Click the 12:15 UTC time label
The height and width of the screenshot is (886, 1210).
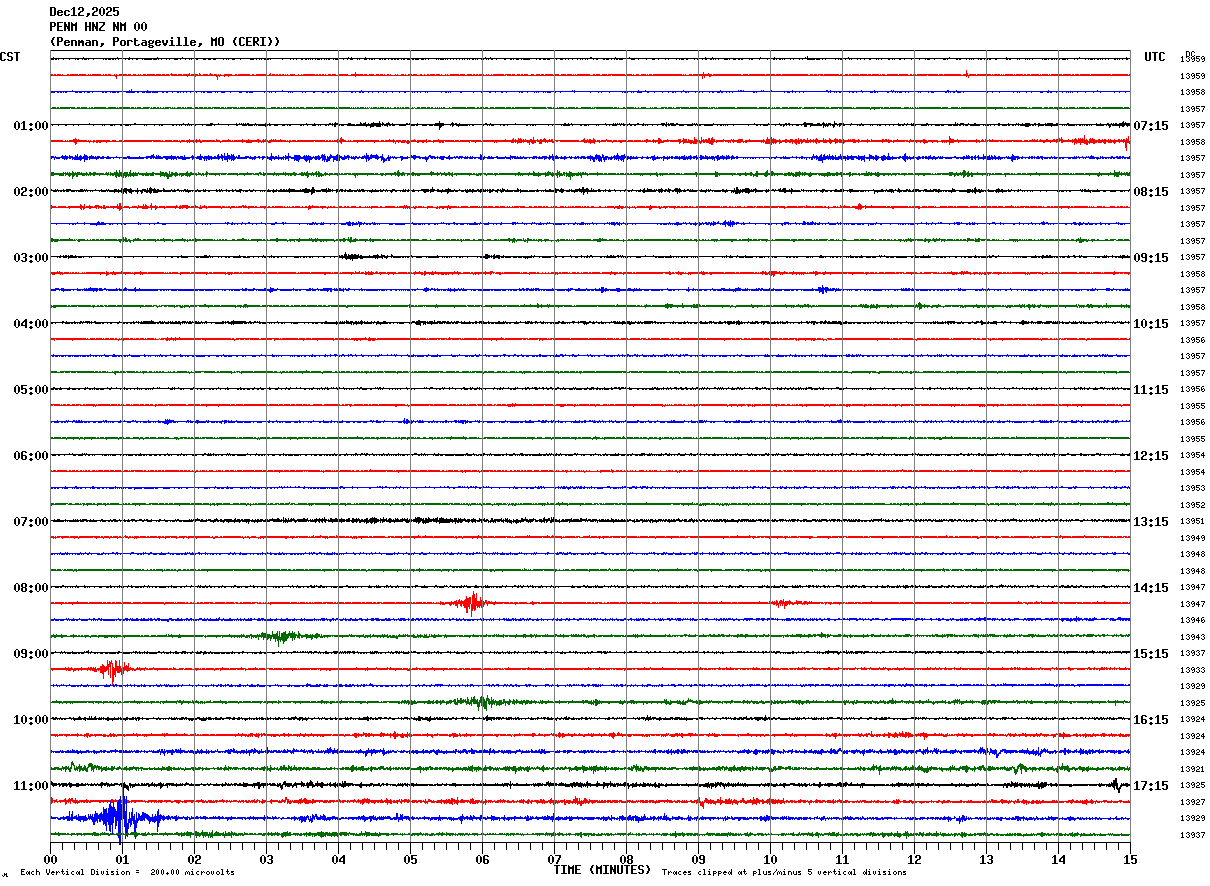click(x=1151, y=456)
